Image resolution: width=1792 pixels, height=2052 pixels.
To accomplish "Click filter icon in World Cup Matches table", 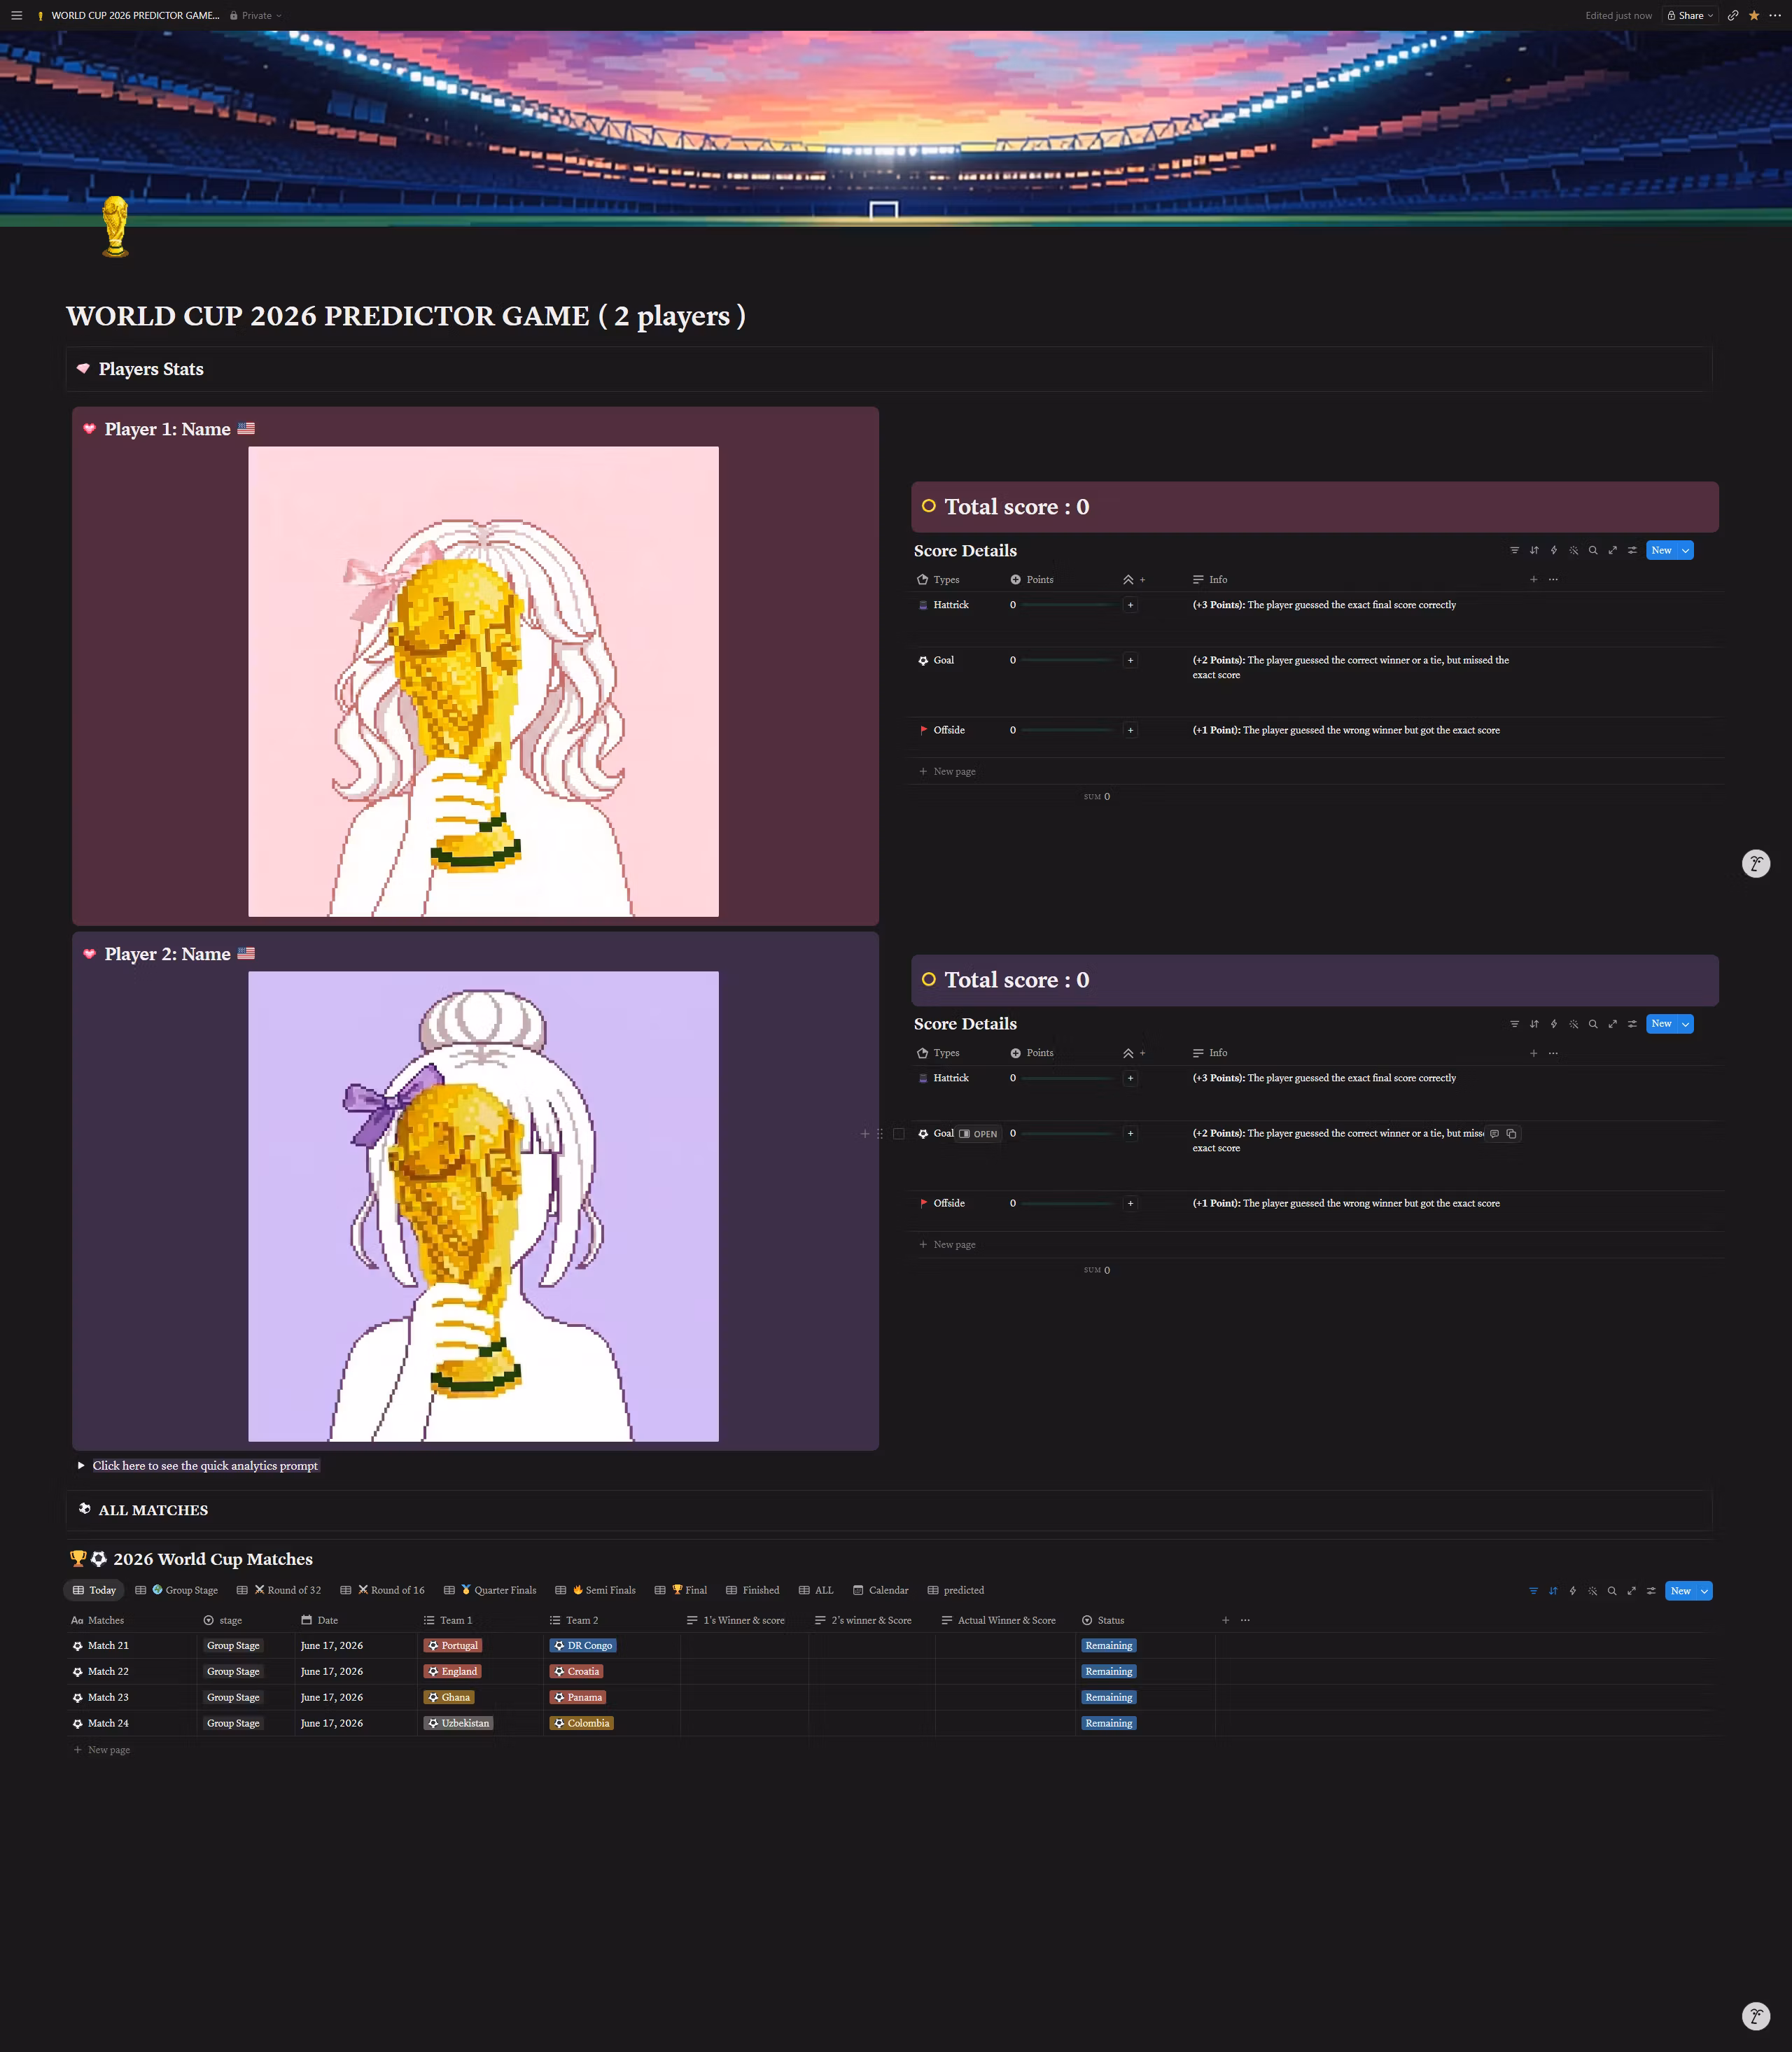I will 1533,1590.
